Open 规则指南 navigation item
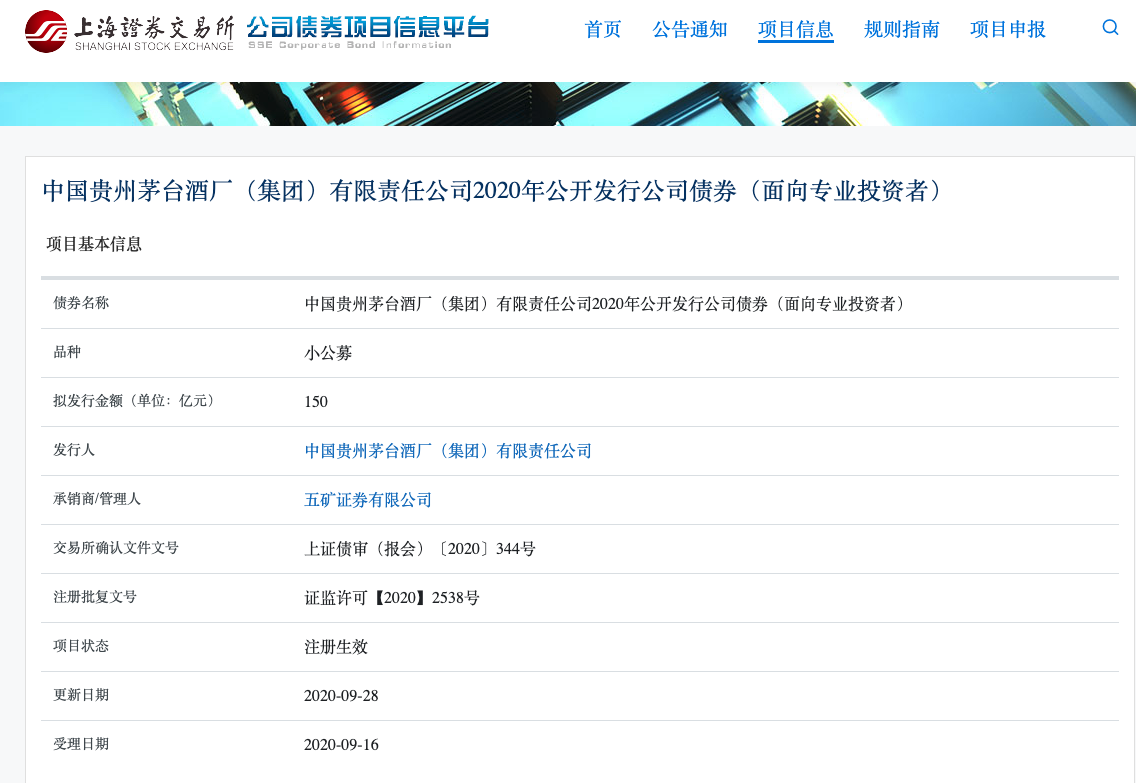Image resolution: width=1136 pixels, height=783 pixels. (901, 30)
